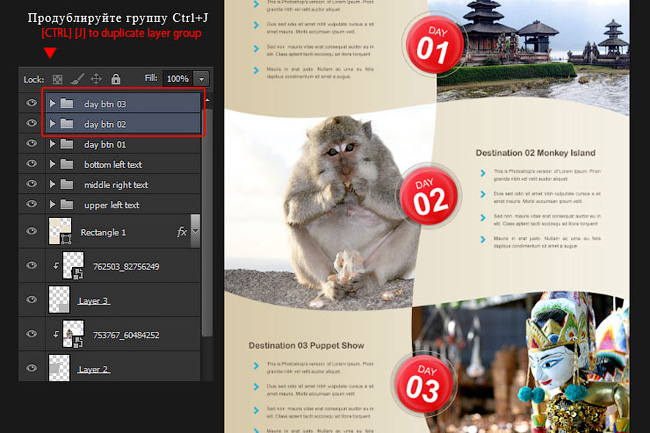
Task: Select the middle right text group name
Action: [116, 185]
